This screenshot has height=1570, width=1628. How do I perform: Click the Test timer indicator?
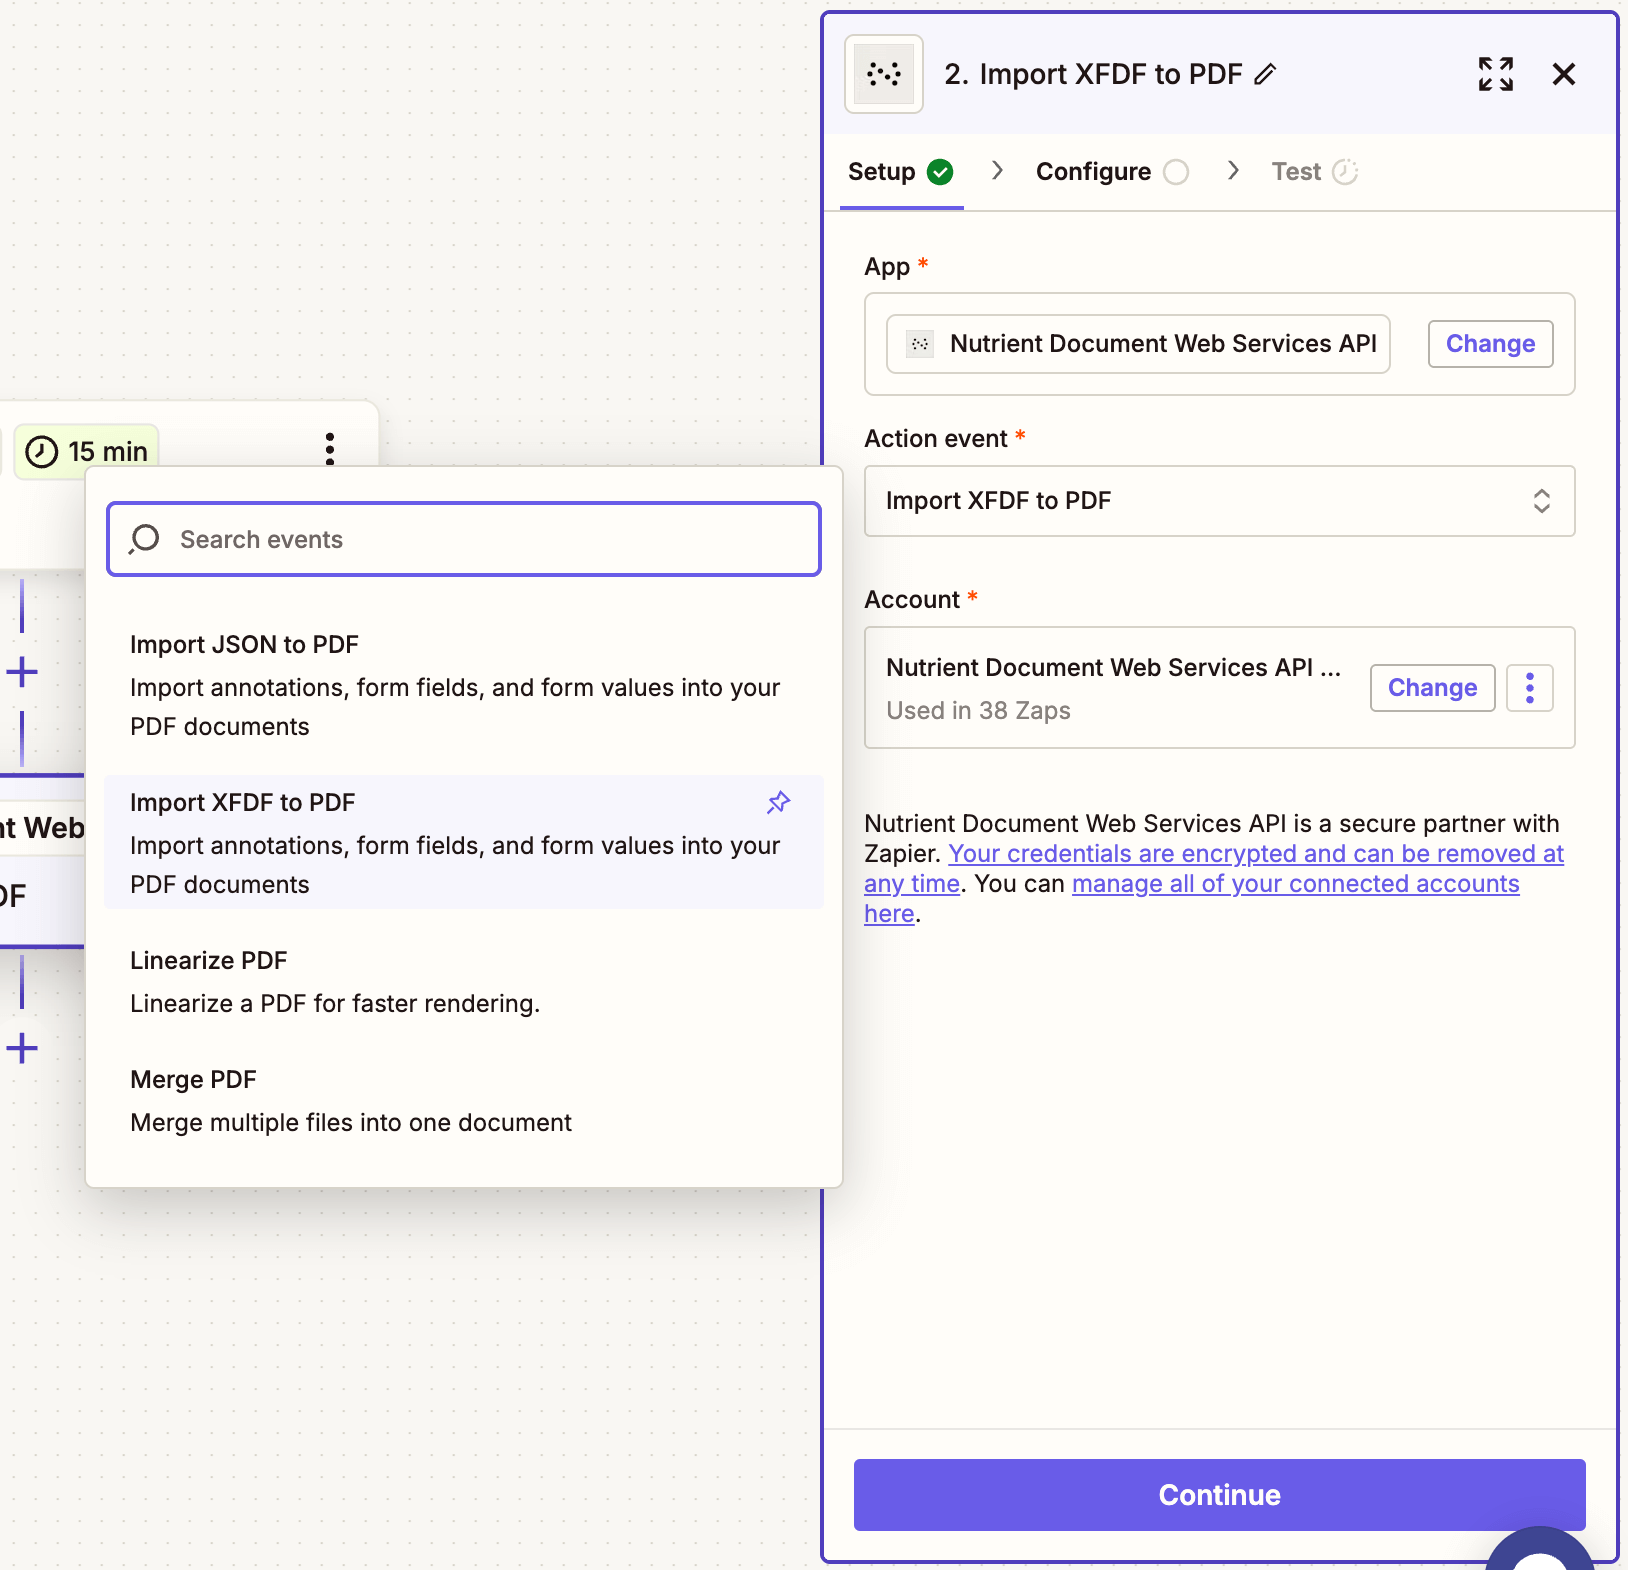(1345, 171)
